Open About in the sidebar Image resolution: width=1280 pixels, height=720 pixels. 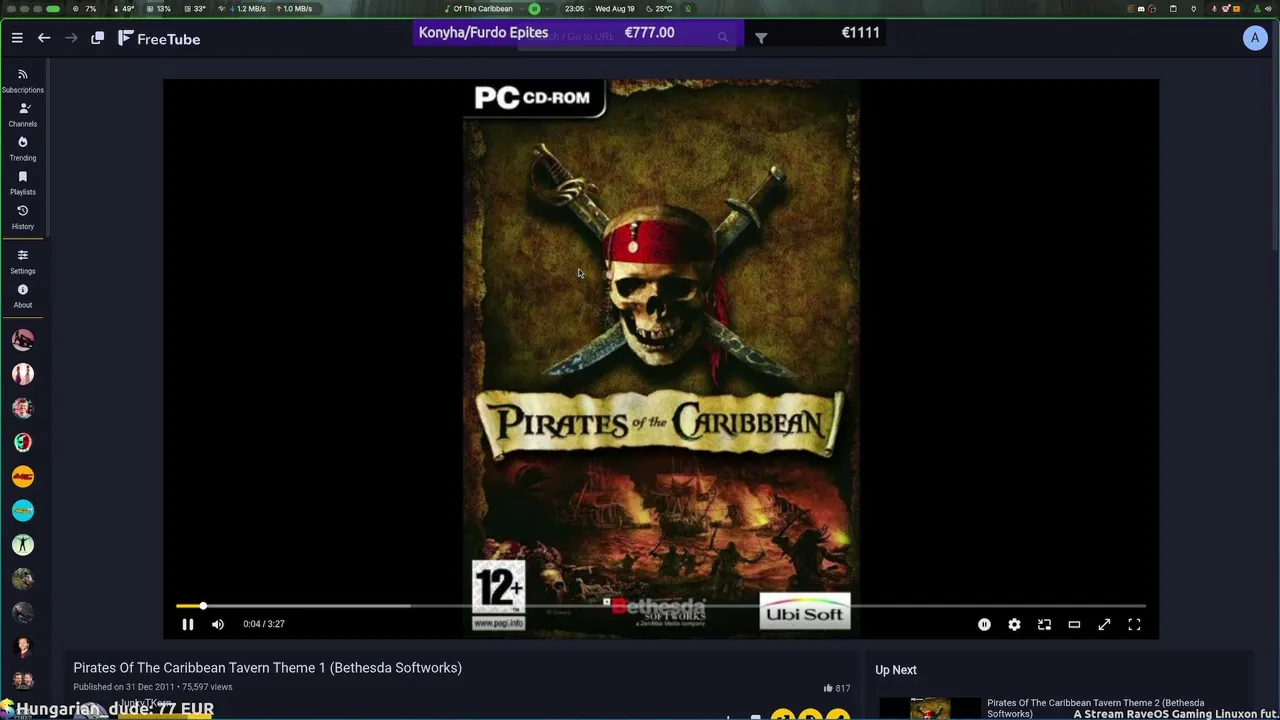23,296
